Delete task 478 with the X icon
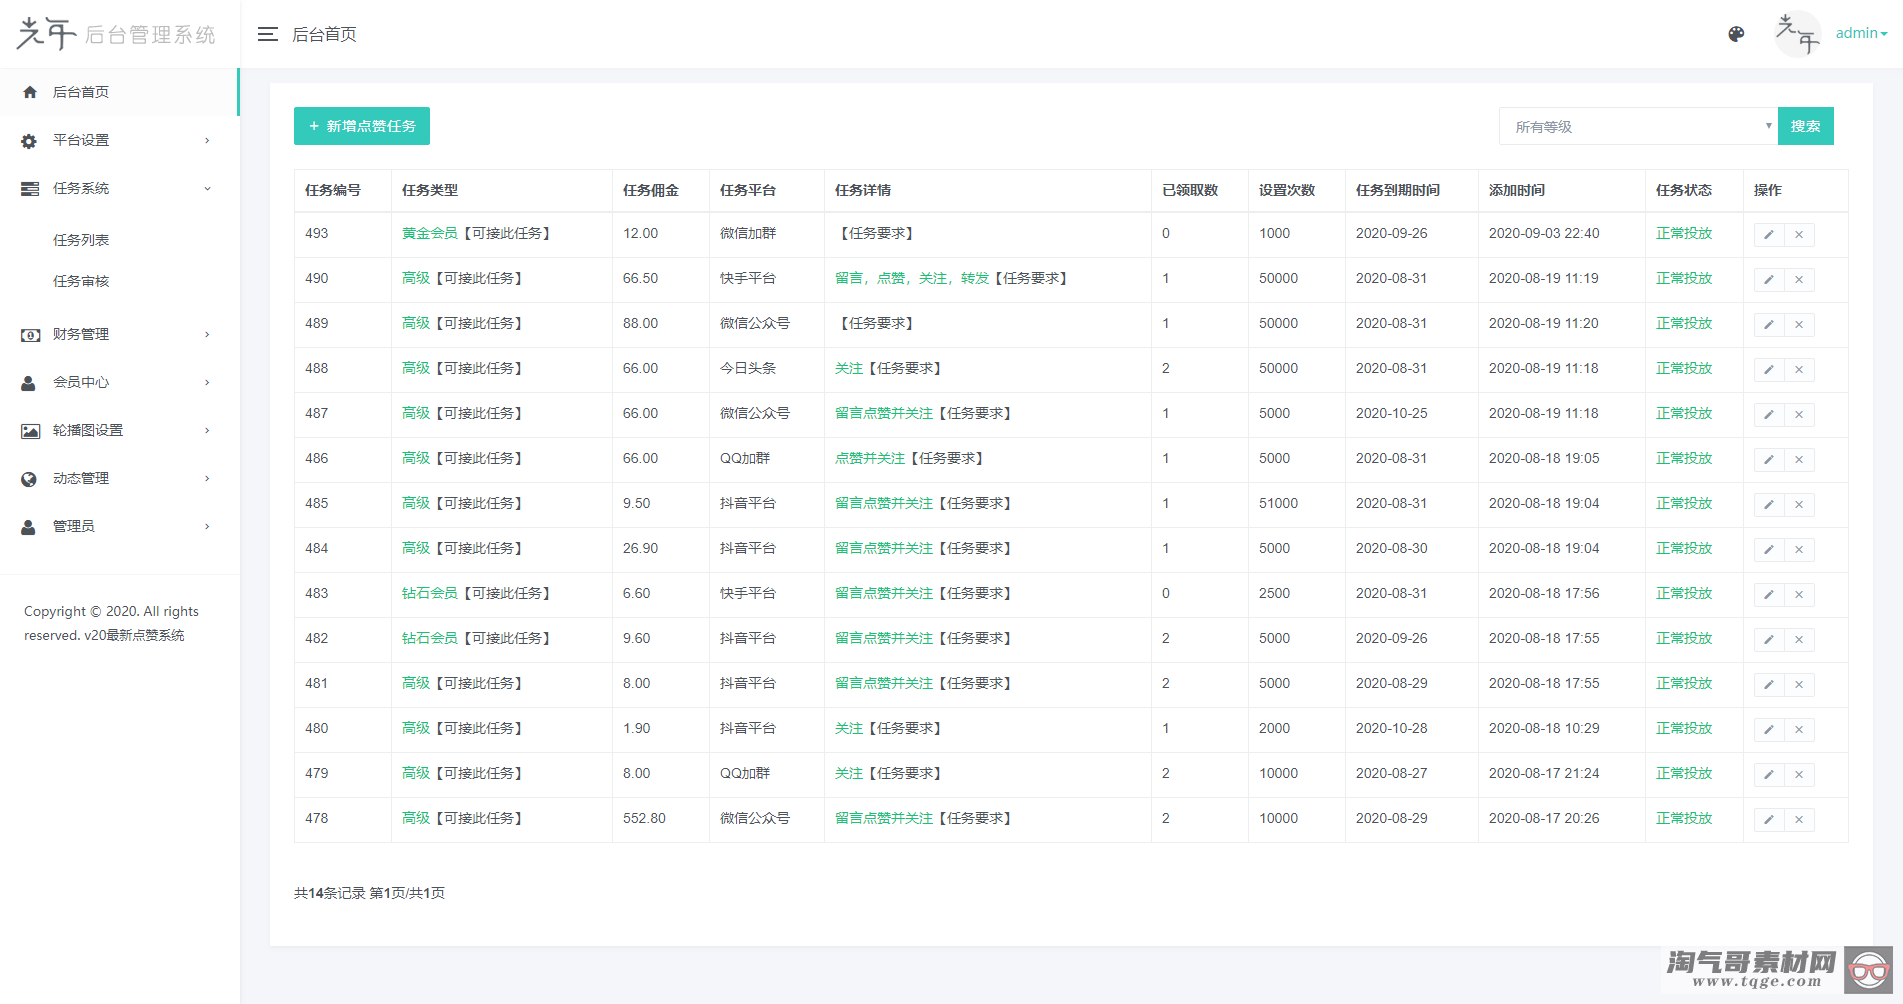 pos(1799,820)
